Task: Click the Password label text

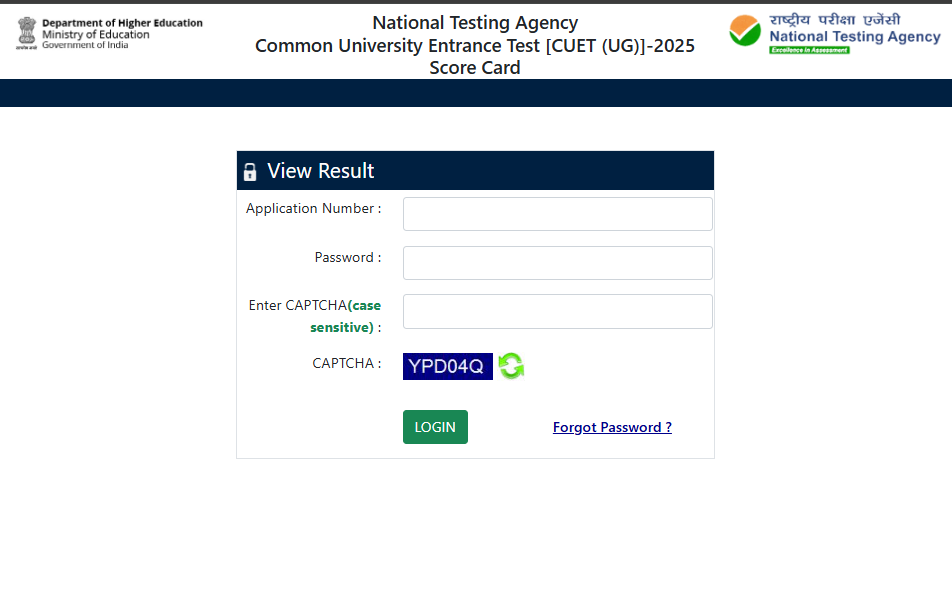Action: (x=347, y=257)
